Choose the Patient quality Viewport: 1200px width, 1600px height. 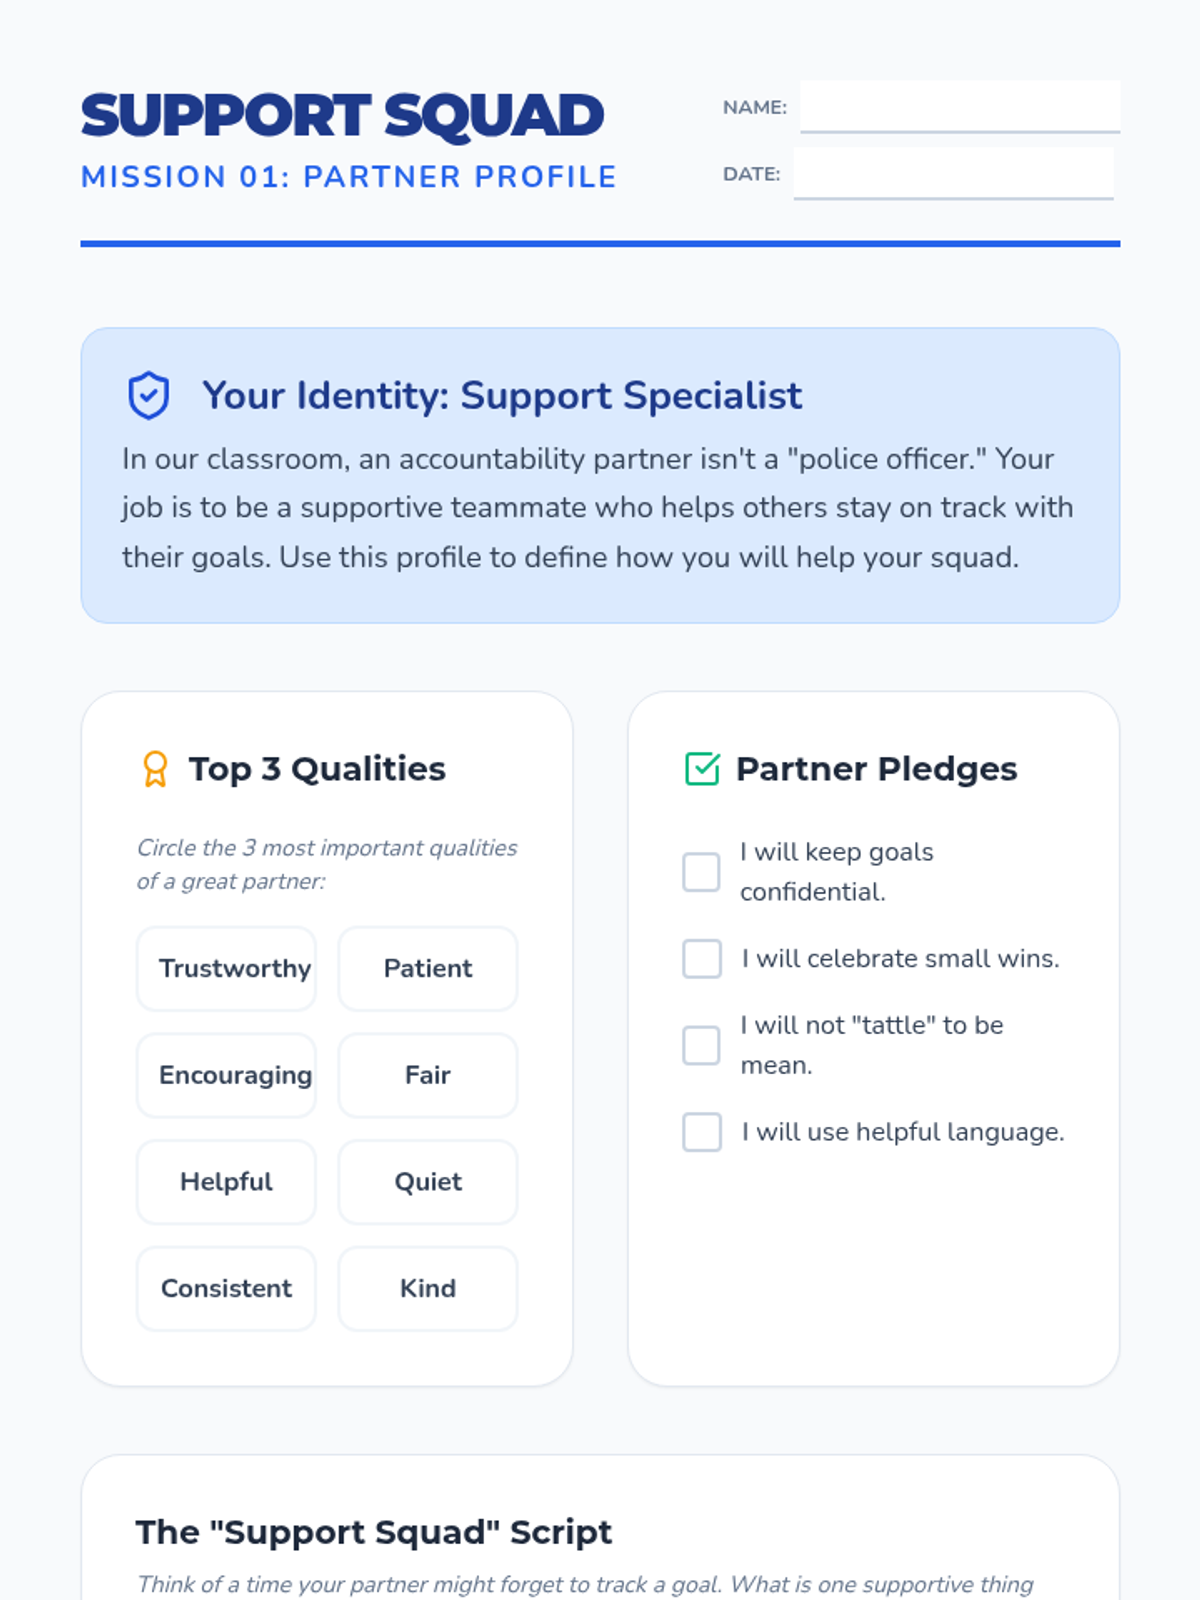[x=428, y=968]
